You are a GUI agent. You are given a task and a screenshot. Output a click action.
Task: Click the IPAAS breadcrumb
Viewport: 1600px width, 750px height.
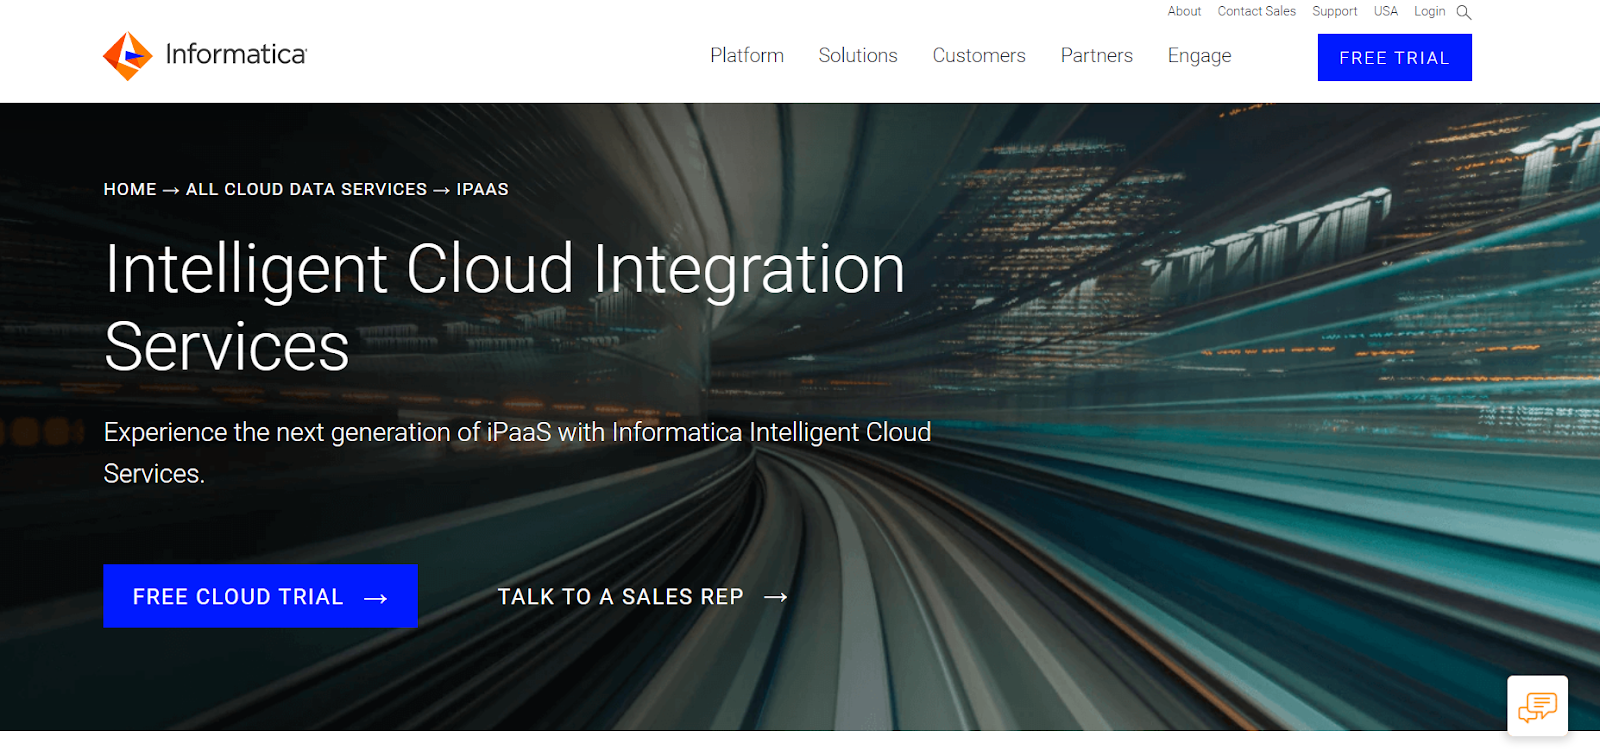point(482,189)
